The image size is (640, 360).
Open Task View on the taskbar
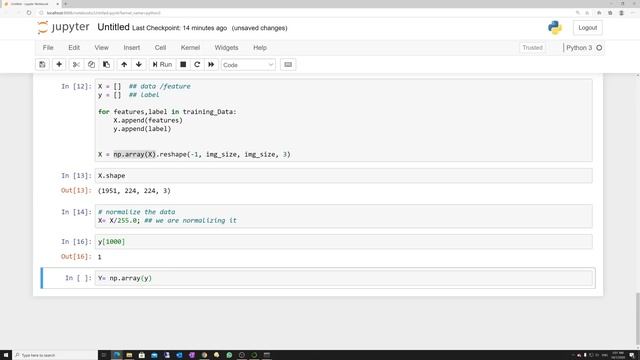pos(104,355)
